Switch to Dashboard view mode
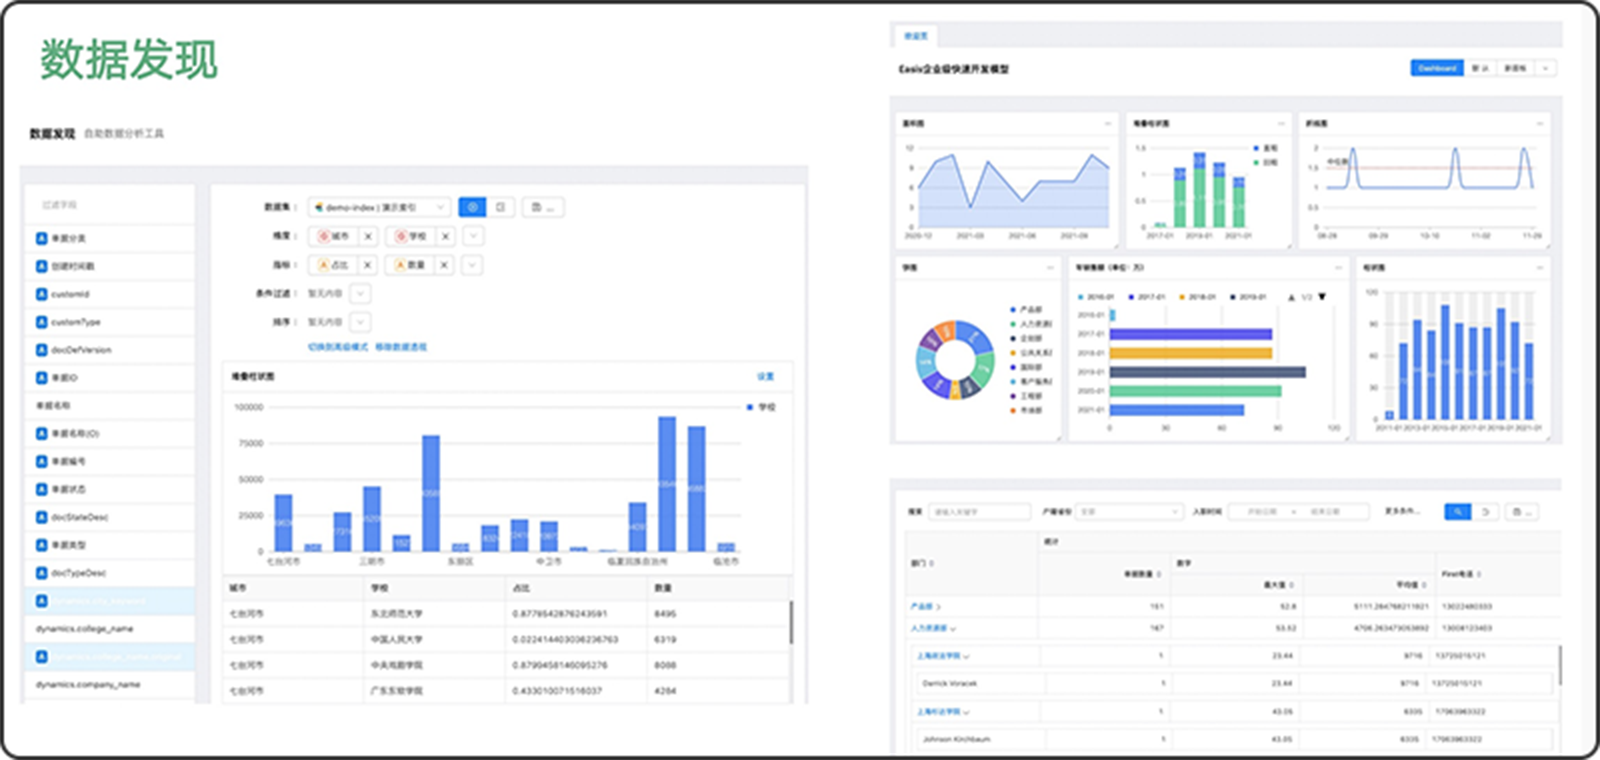 (1436, 68)
